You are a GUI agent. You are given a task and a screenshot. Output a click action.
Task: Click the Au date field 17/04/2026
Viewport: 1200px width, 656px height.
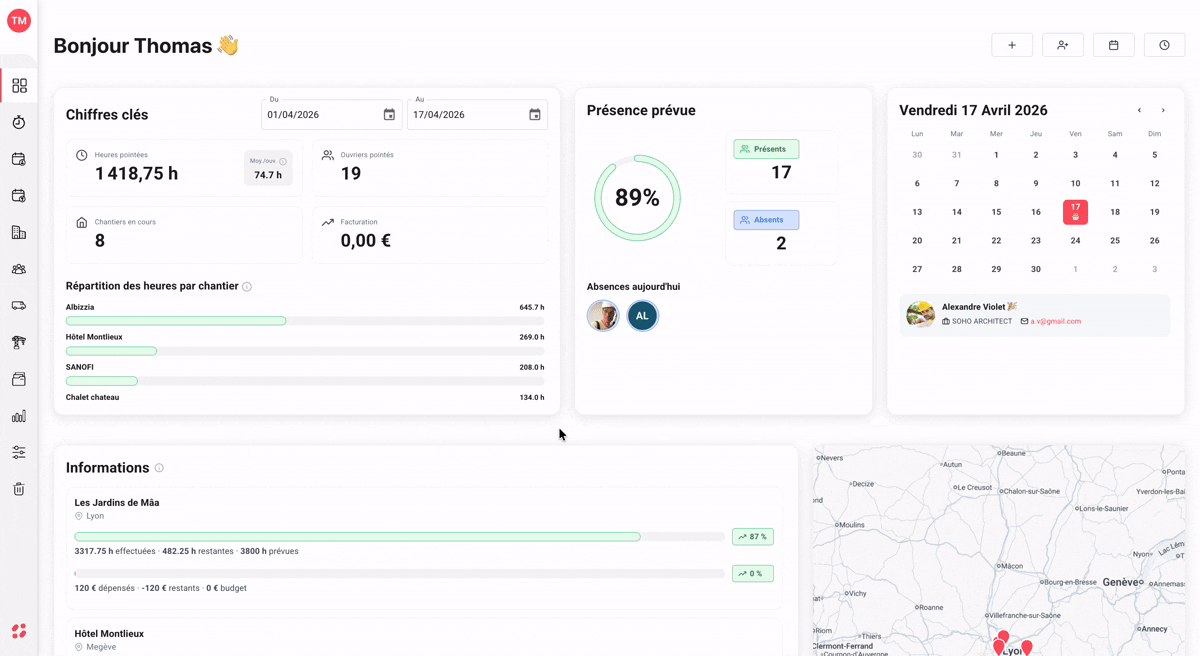[x=478, y=115]
